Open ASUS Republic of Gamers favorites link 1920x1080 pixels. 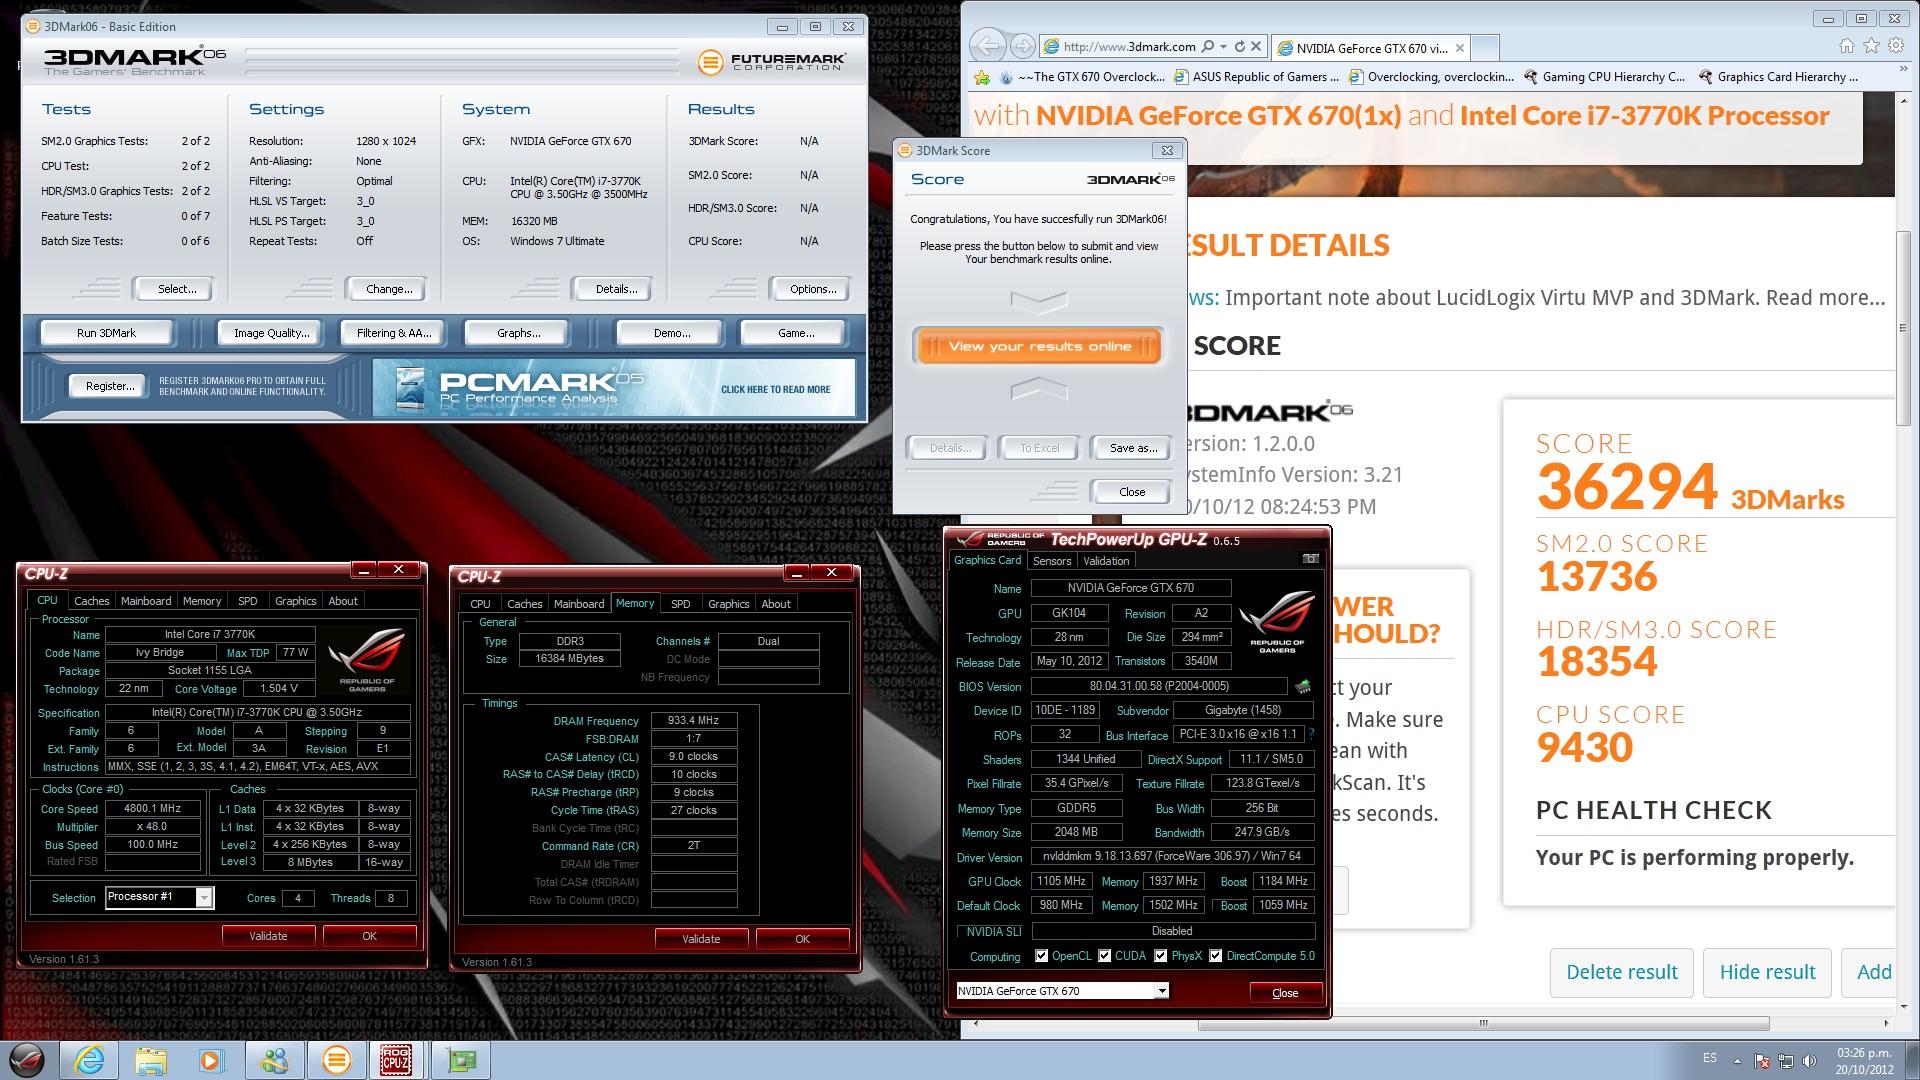(x=1256, y=77)
